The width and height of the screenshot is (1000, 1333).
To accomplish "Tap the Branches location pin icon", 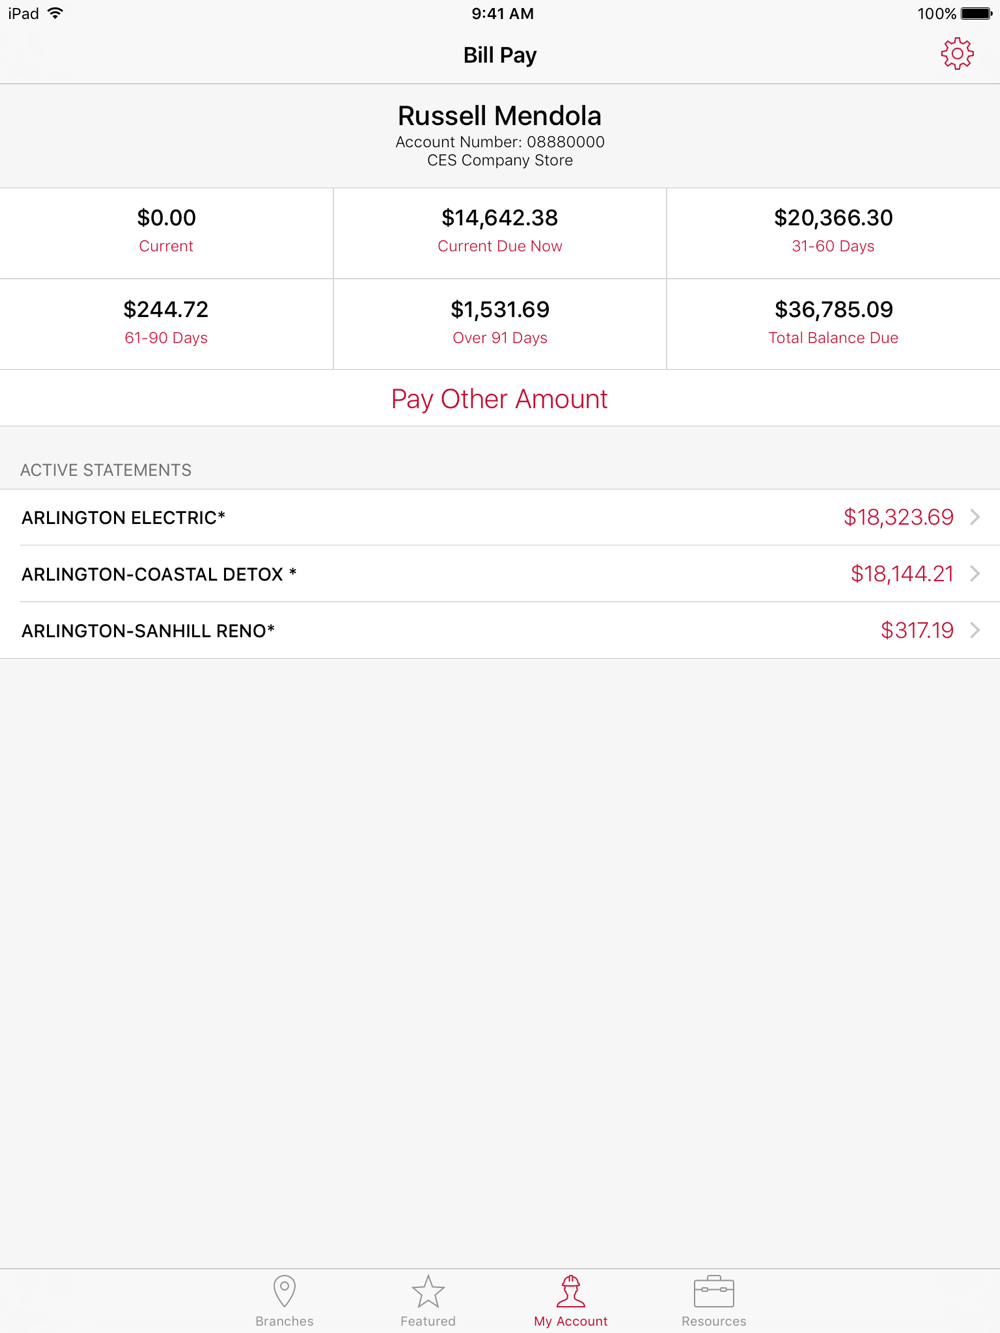I will tap(284, 1291).
